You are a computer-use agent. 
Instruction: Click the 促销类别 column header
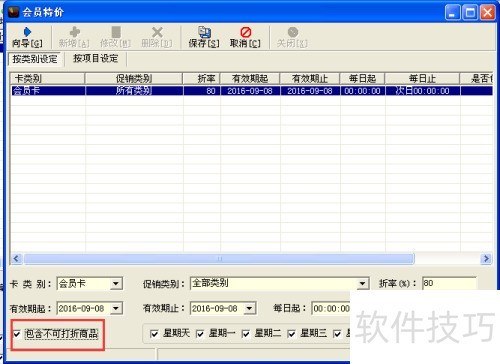click(134, 79)
